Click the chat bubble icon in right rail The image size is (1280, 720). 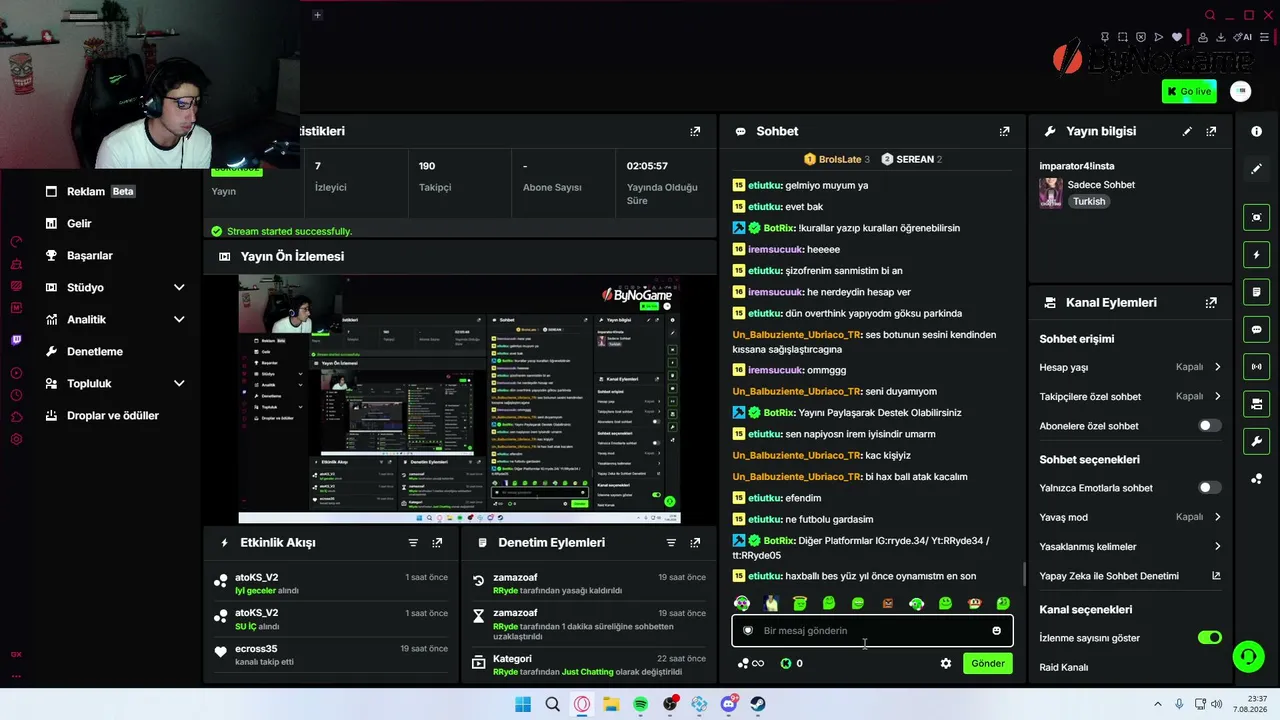1257,329
